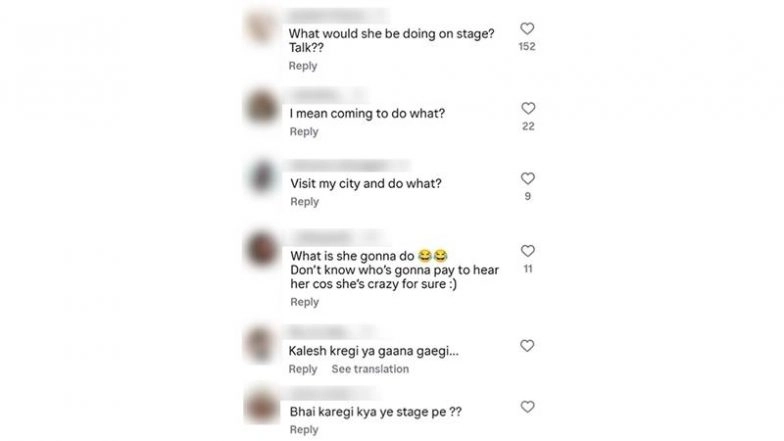Reply to "What would she be doing on stage"
784x441 pixels.
(x=302, y=66)
